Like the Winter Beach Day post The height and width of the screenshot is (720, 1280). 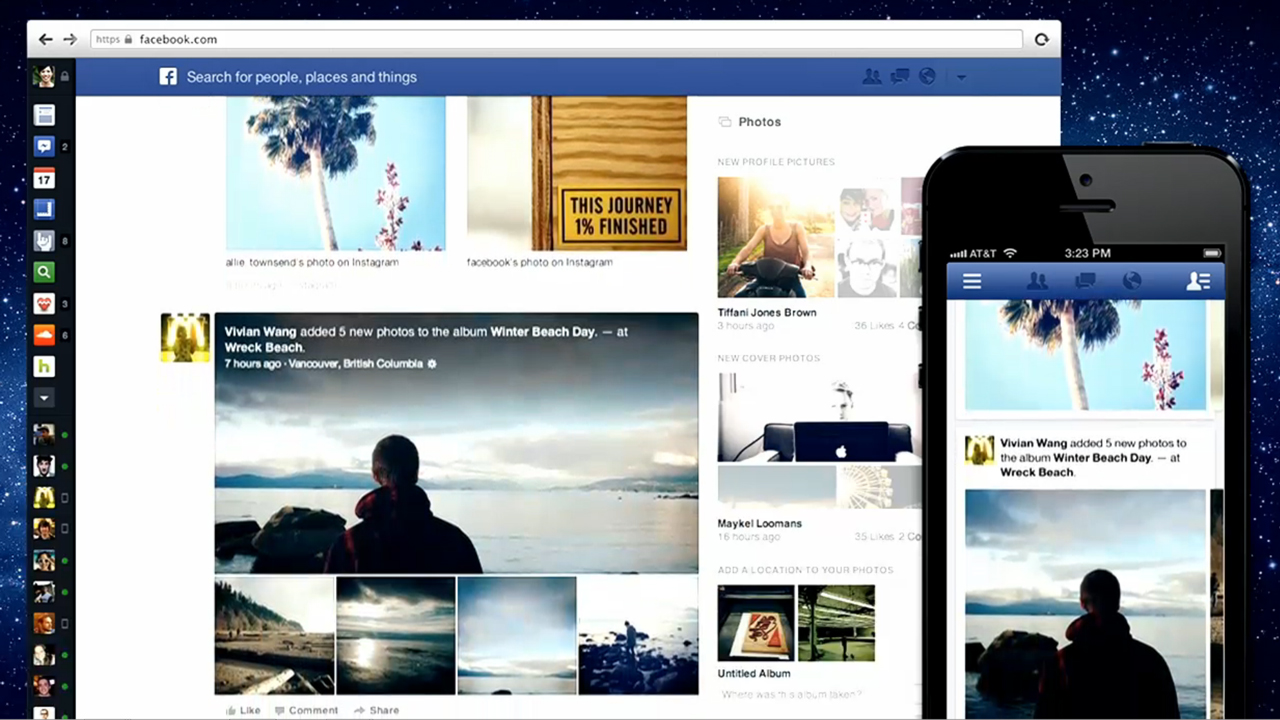(243, 710)
